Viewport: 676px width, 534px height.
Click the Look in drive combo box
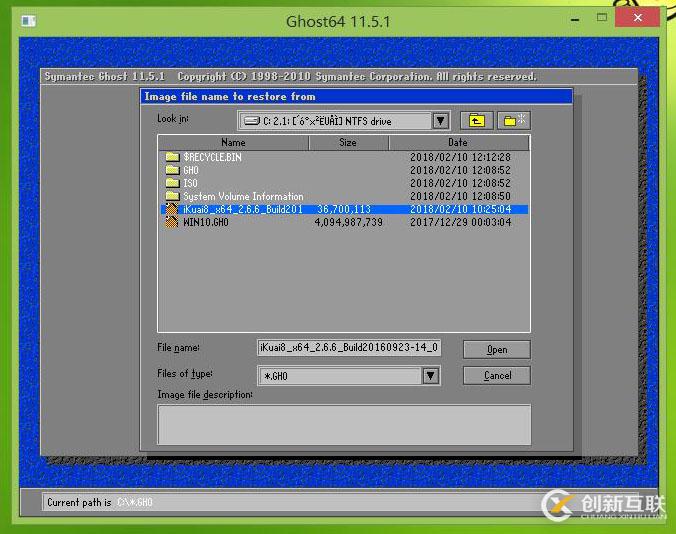pos(344,121)
